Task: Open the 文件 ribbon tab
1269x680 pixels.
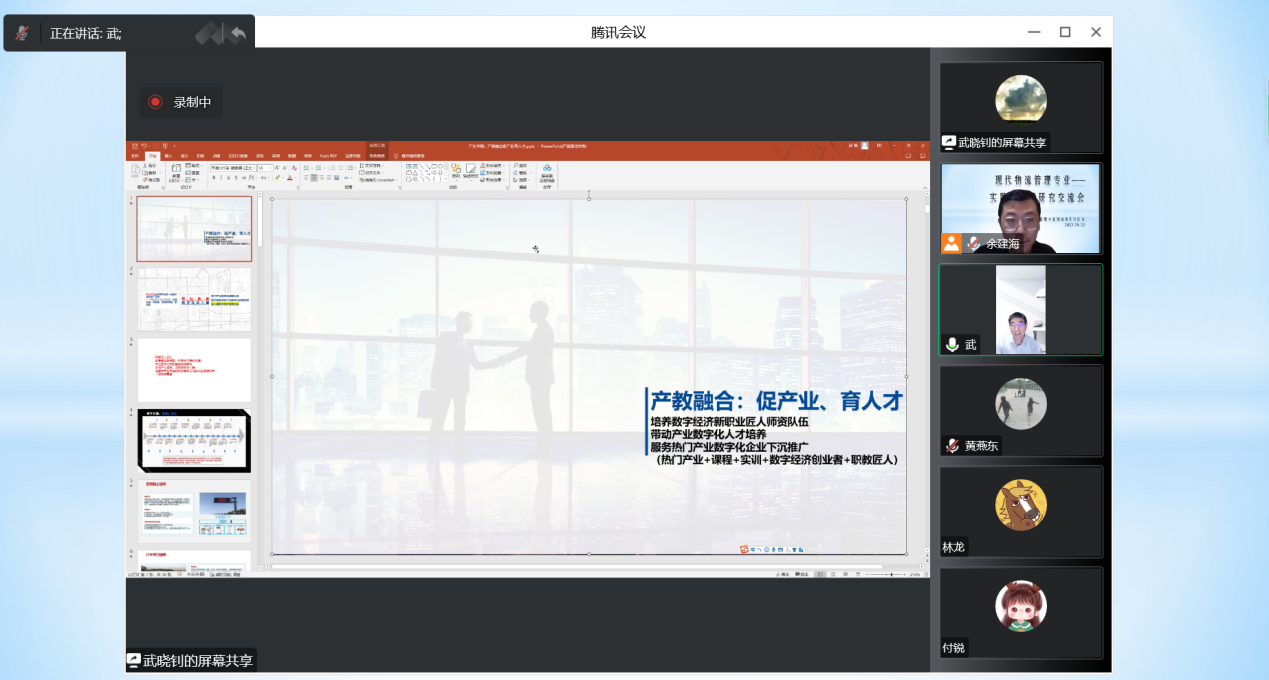Action: coord(135,156)
